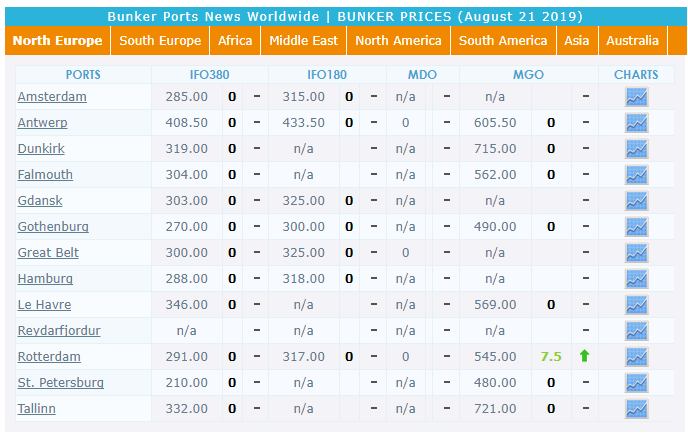Open the price chart for Antwerp
Screen dimensions: 688x441
636,123
